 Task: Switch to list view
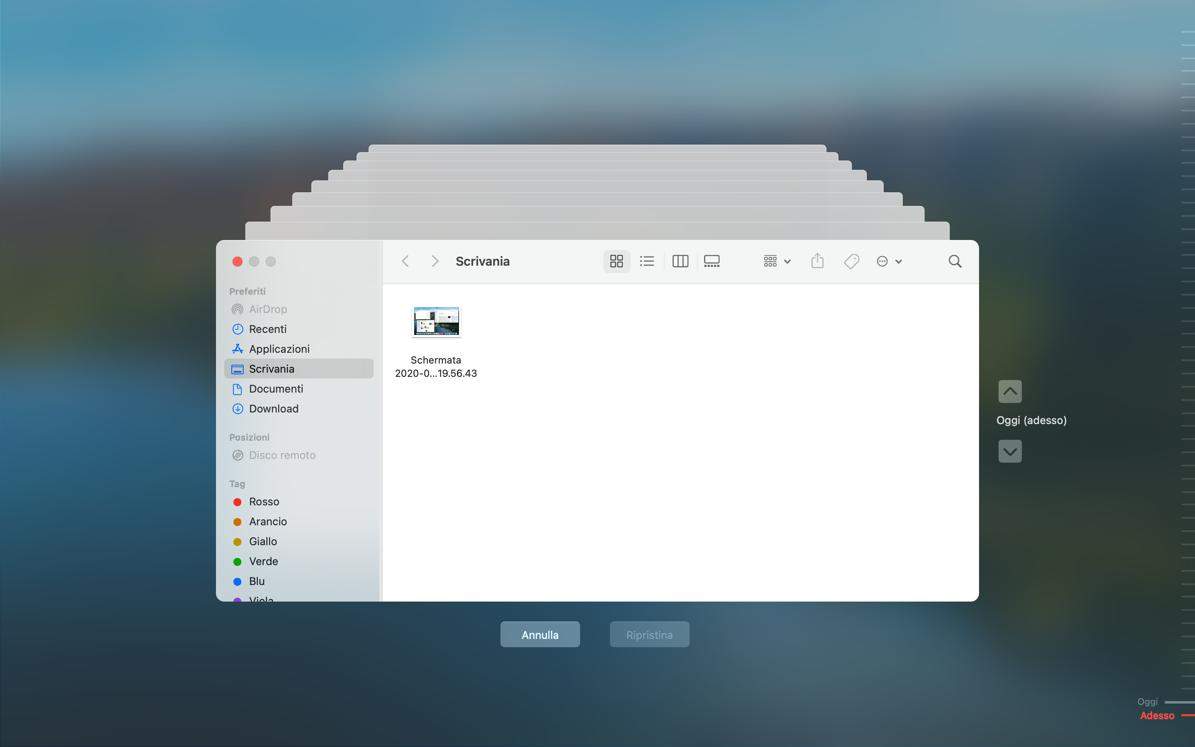(x=647, y=261)
